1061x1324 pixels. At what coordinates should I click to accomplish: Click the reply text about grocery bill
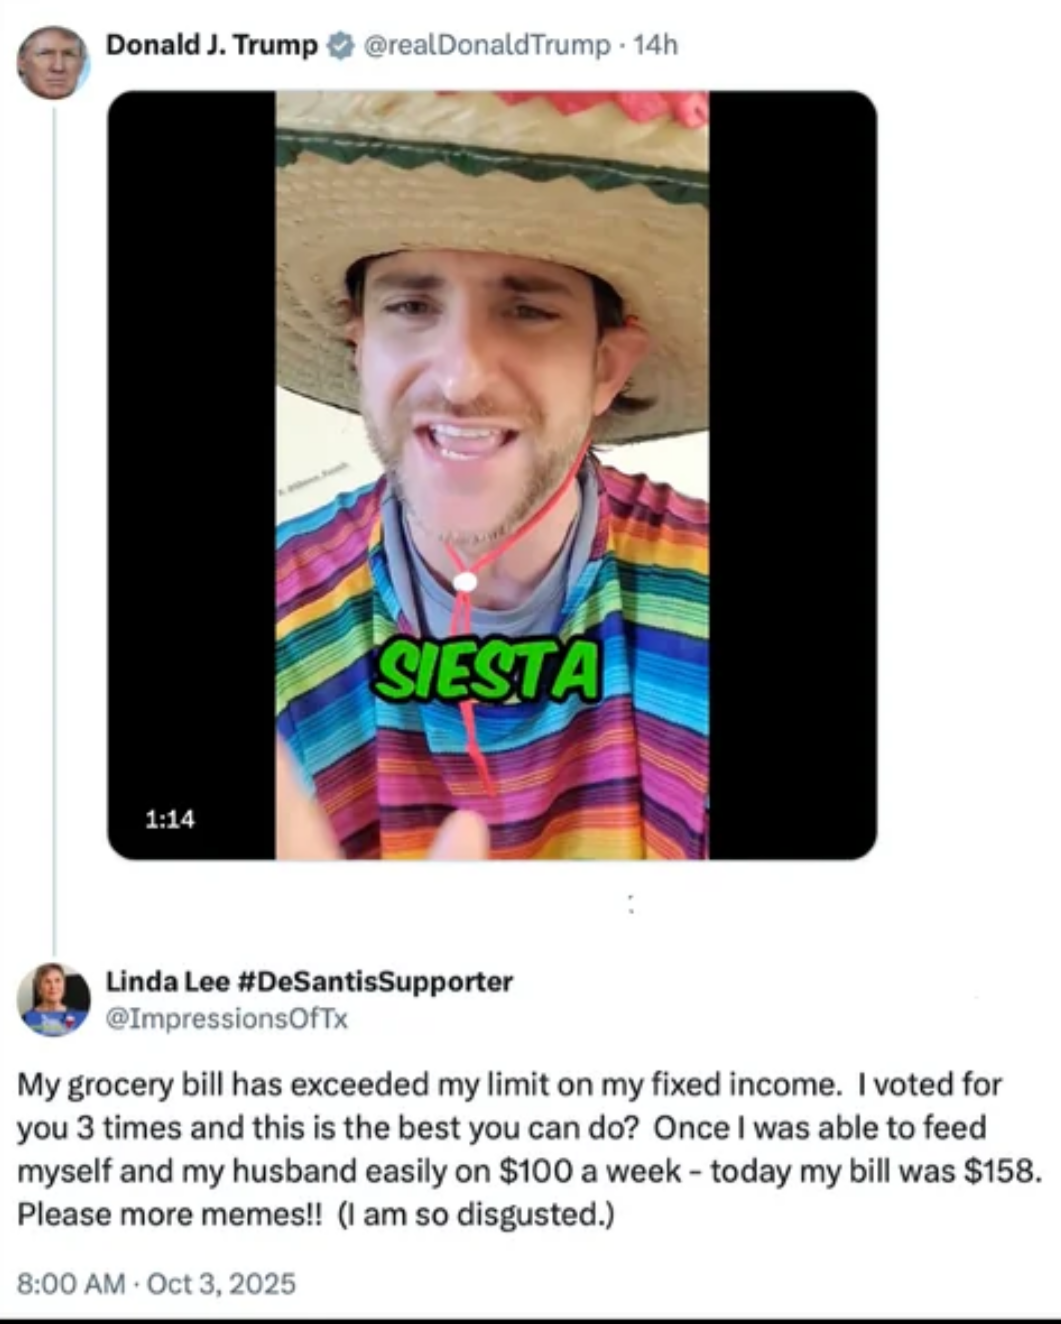(529, 1149)
